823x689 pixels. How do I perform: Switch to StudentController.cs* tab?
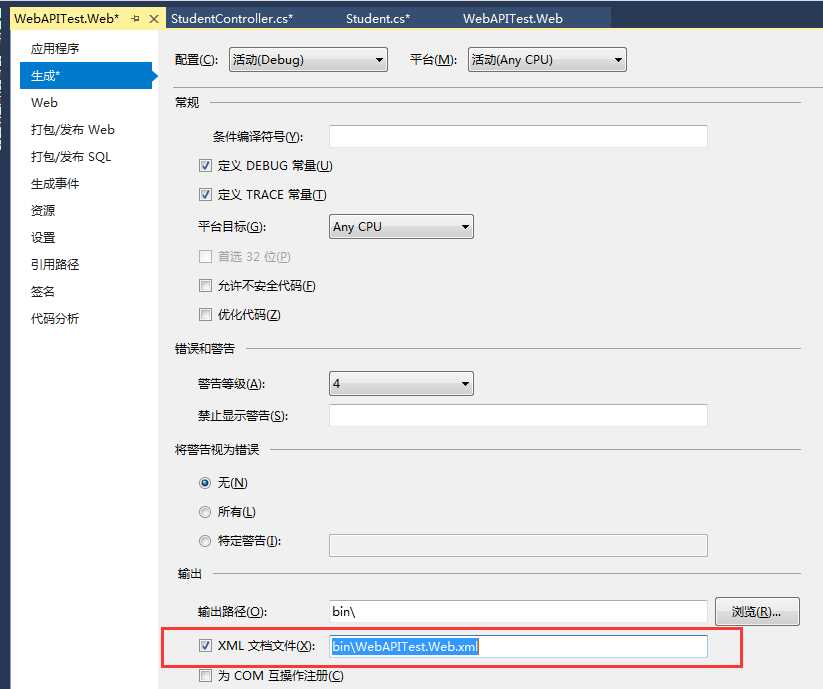tap(231, 18)
